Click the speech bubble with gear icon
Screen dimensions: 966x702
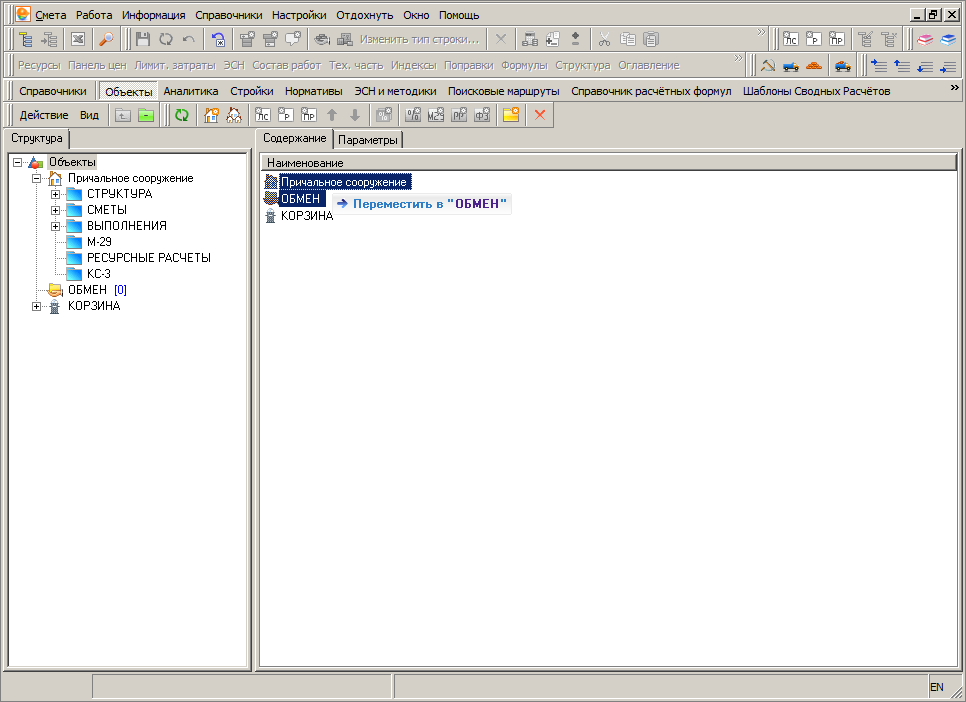click(x=293, y=39)
